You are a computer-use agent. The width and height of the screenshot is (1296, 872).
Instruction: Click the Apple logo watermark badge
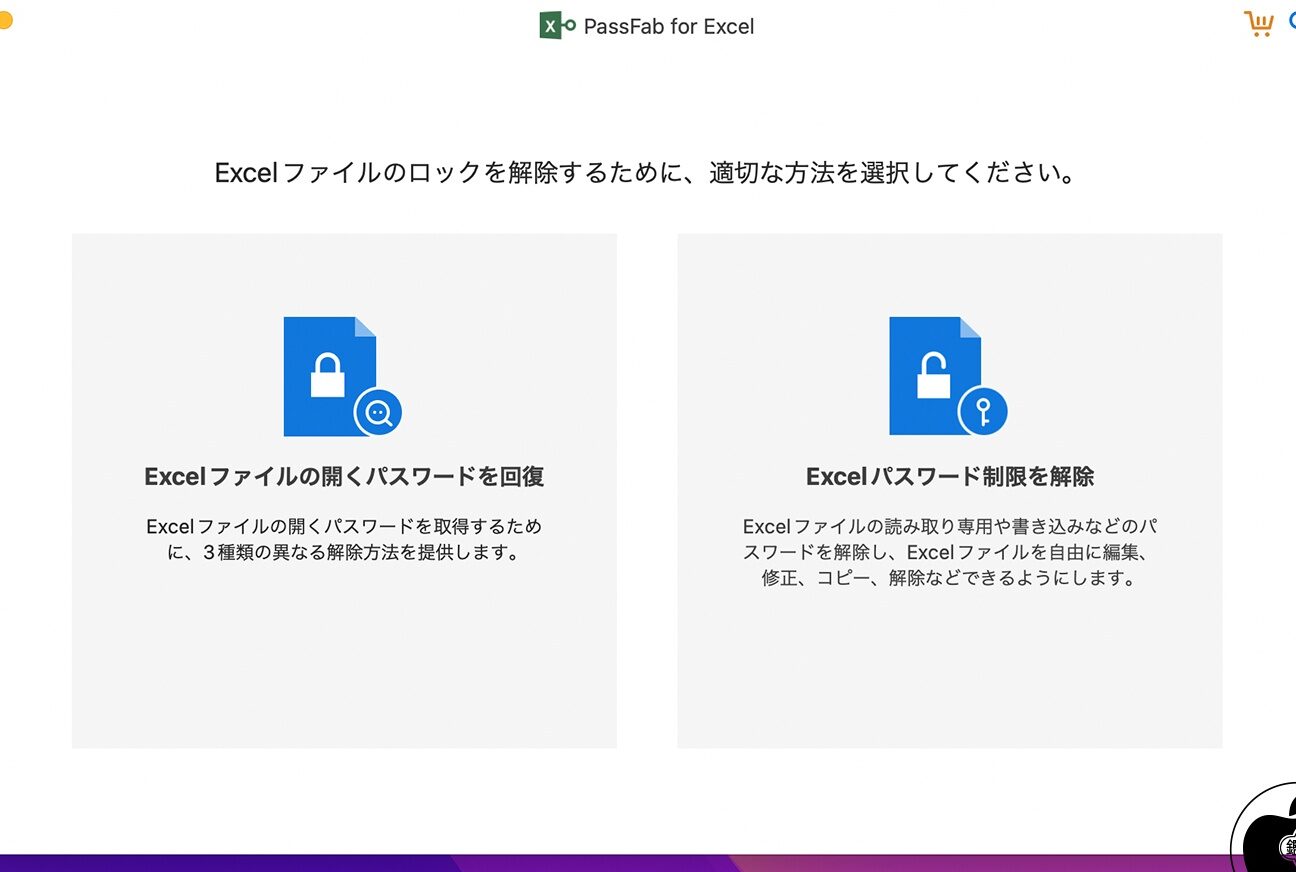pos(1268,835)
